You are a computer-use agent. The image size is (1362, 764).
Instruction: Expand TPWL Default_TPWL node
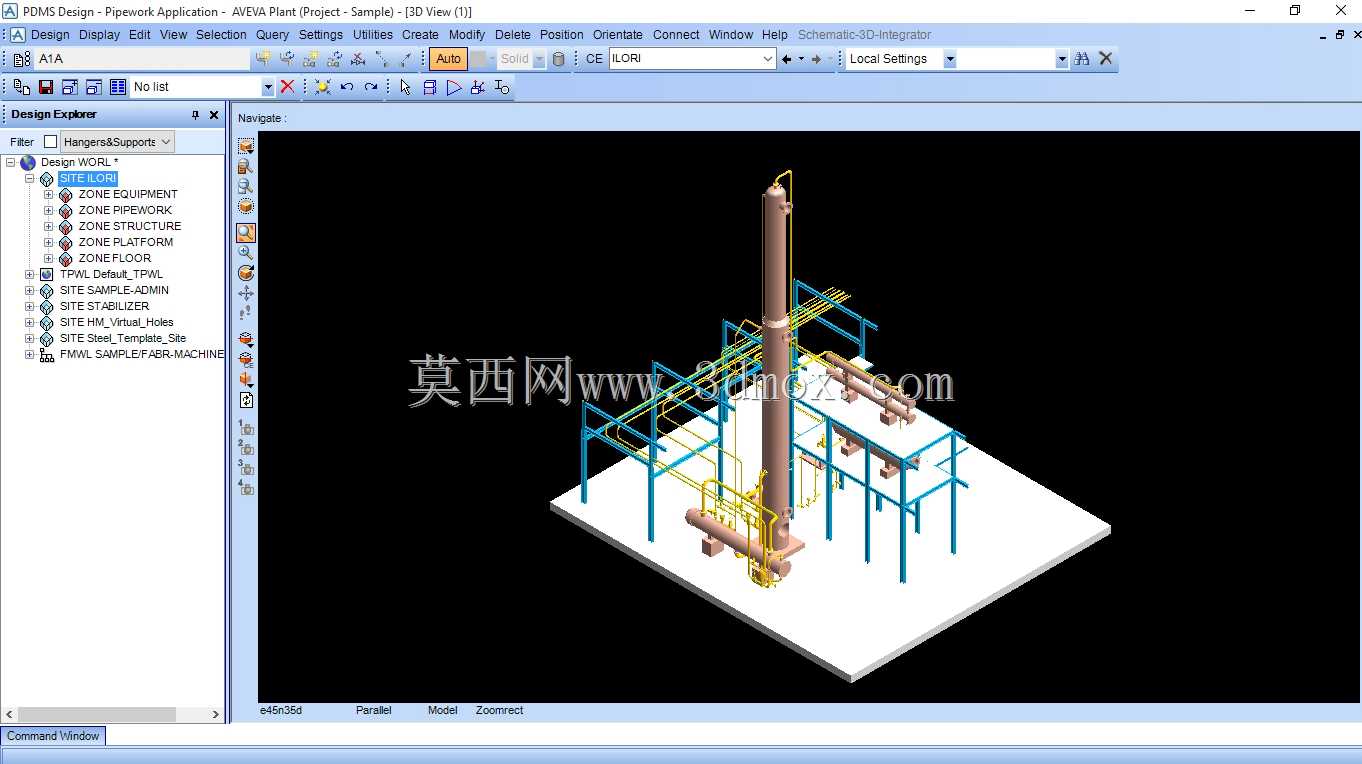(x=29, y=274)
